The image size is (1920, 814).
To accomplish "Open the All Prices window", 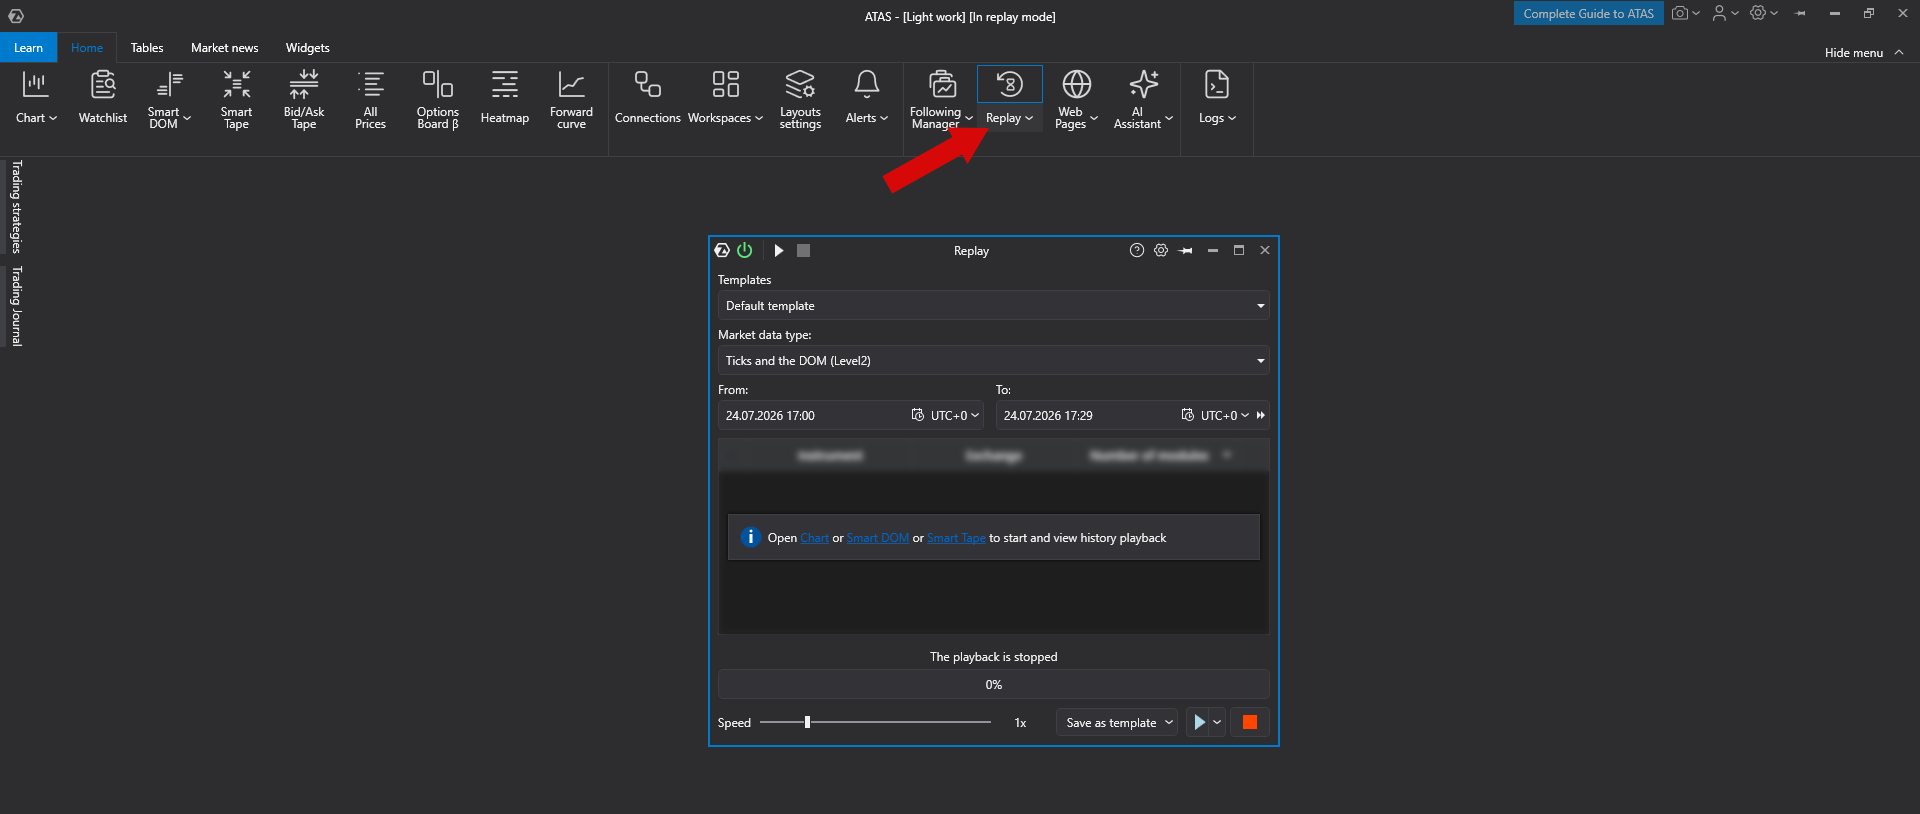I will point(370,97).
